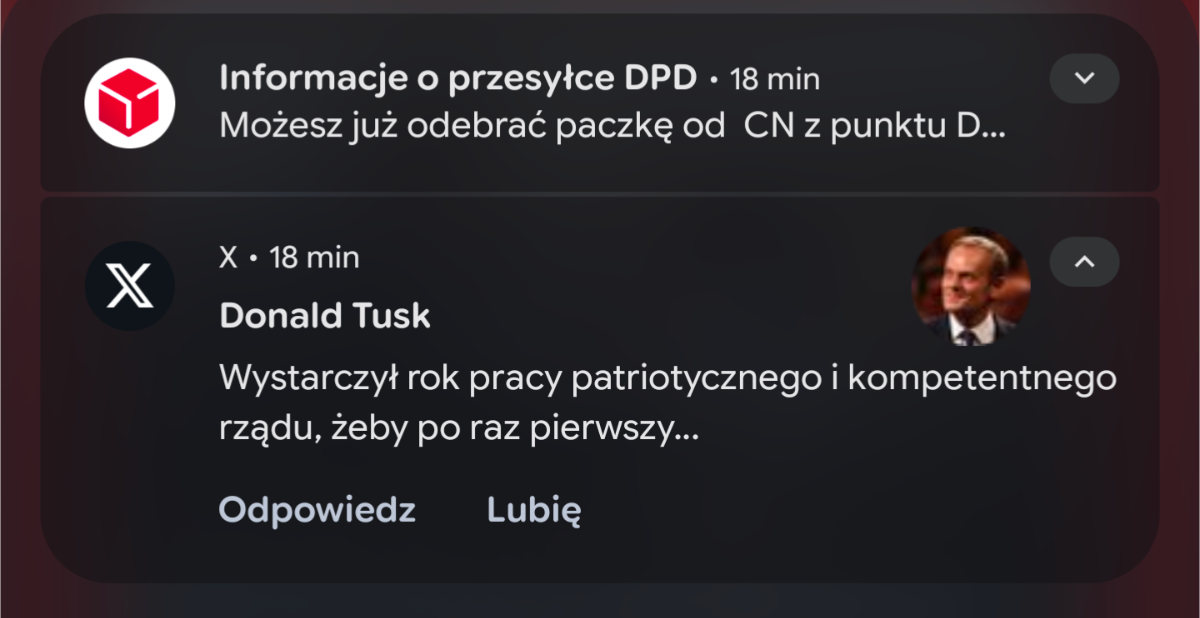Viewport: 1200px width, 618px height.
Task: Open the post text starting 'Wystarczył rok pracy'
Action: point(668,405)
